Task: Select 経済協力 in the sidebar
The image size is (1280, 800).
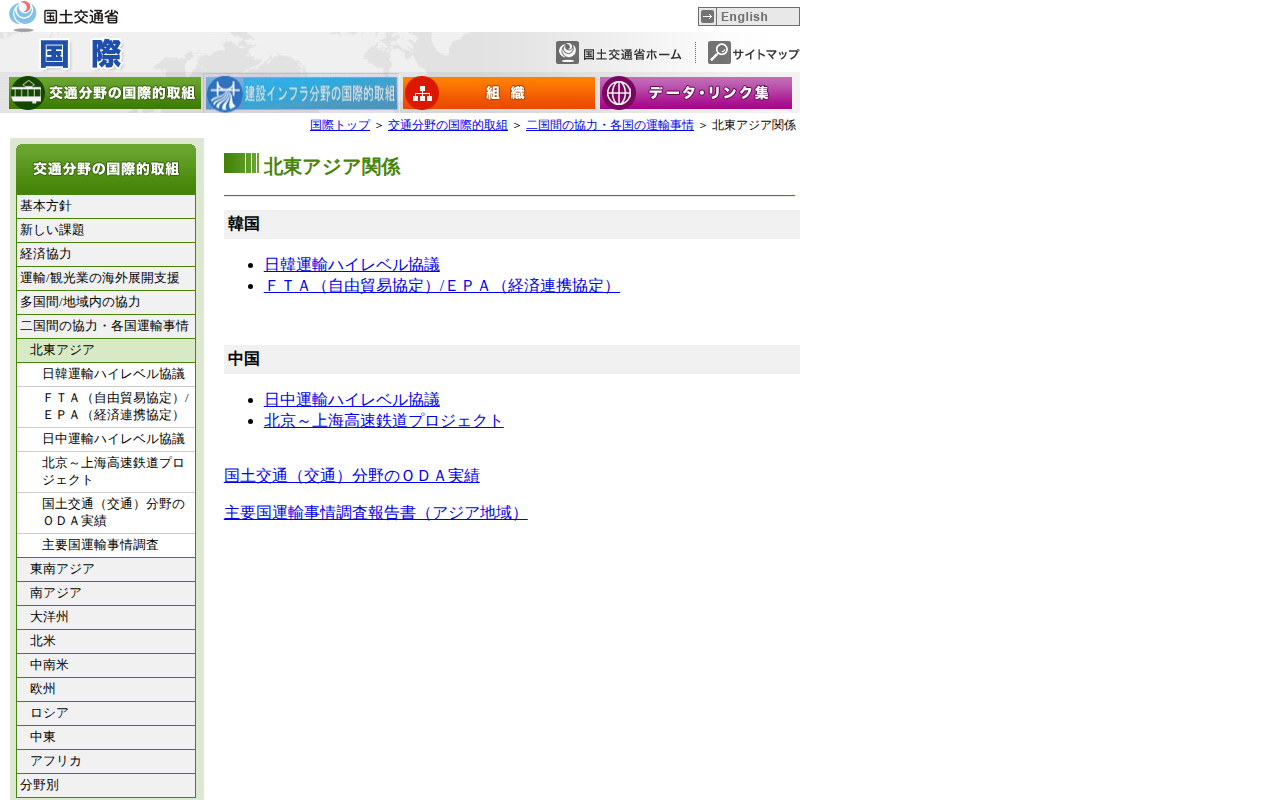Action: (106, 254)
